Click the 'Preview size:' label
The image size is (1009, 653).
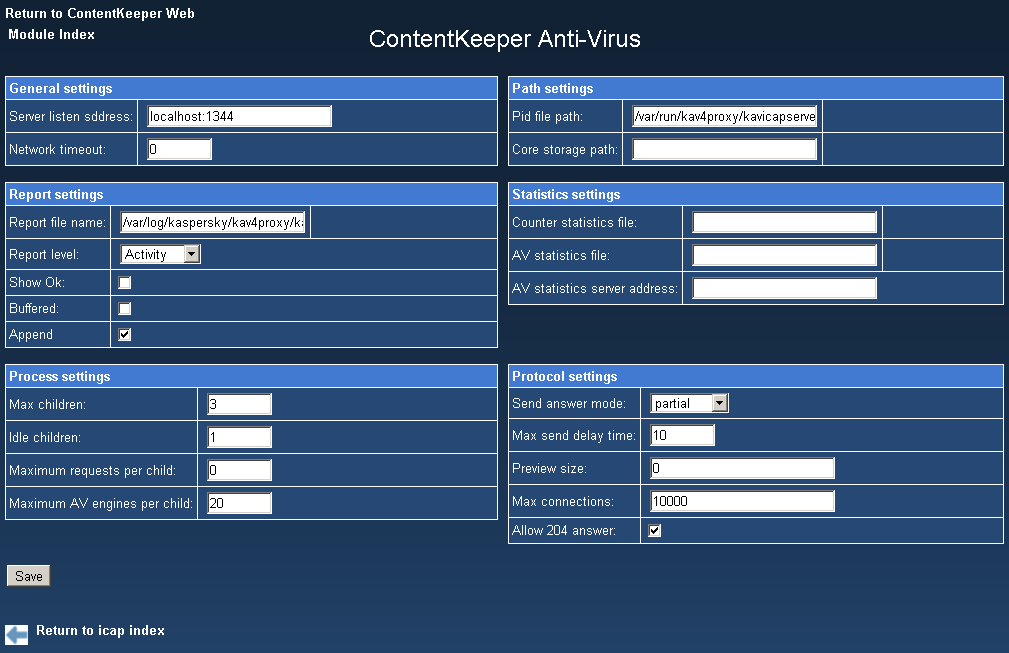coord(550,468)
